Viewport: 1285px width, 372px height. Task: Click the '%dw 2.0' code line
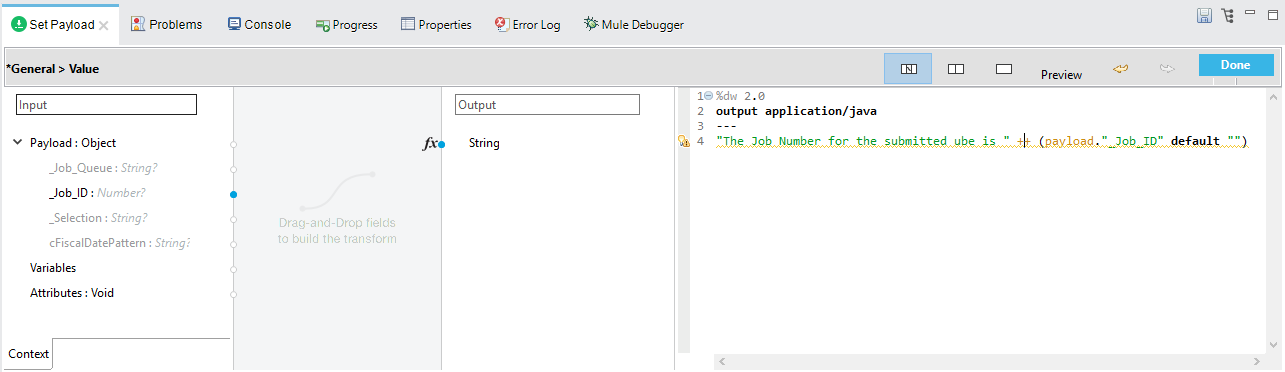tap(740, 96)
